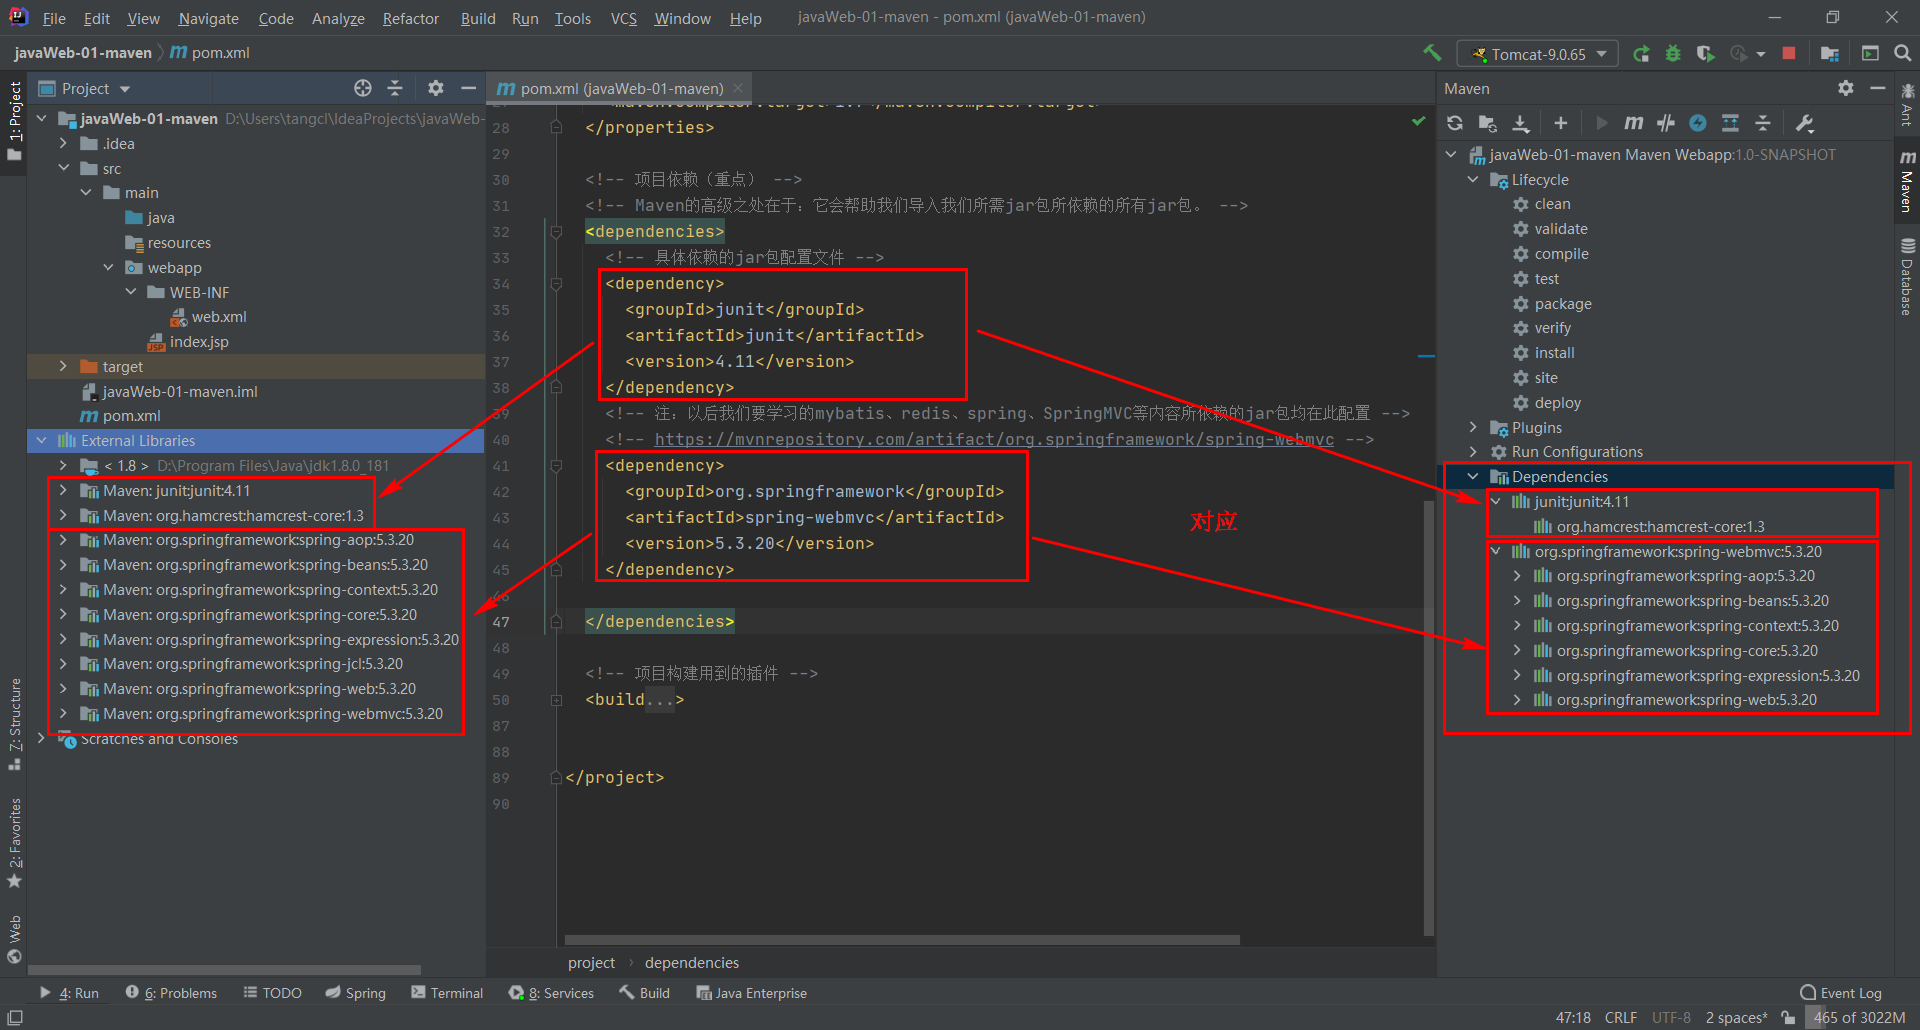This screenshot has width=1920, height=1030.
Task: Select web.xml in the Project tree
Action: (x=219, y=317)
